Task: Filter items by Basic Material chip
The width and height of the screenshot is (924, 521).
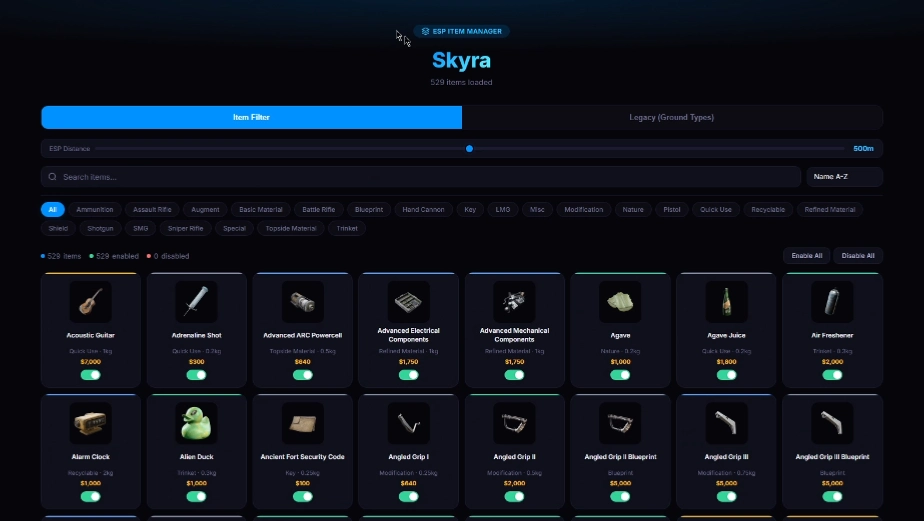Action: coord(260,209)
